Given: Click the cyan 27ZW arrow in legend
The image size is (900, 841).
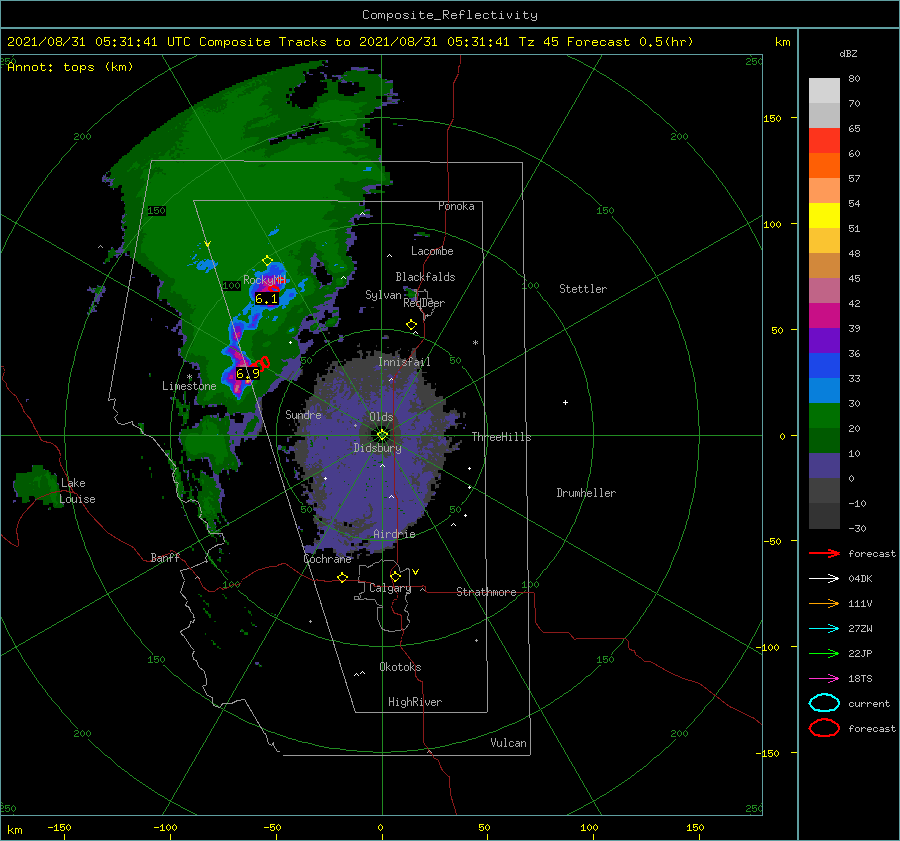Looking at the screenshot, I should tap(824, 629).
